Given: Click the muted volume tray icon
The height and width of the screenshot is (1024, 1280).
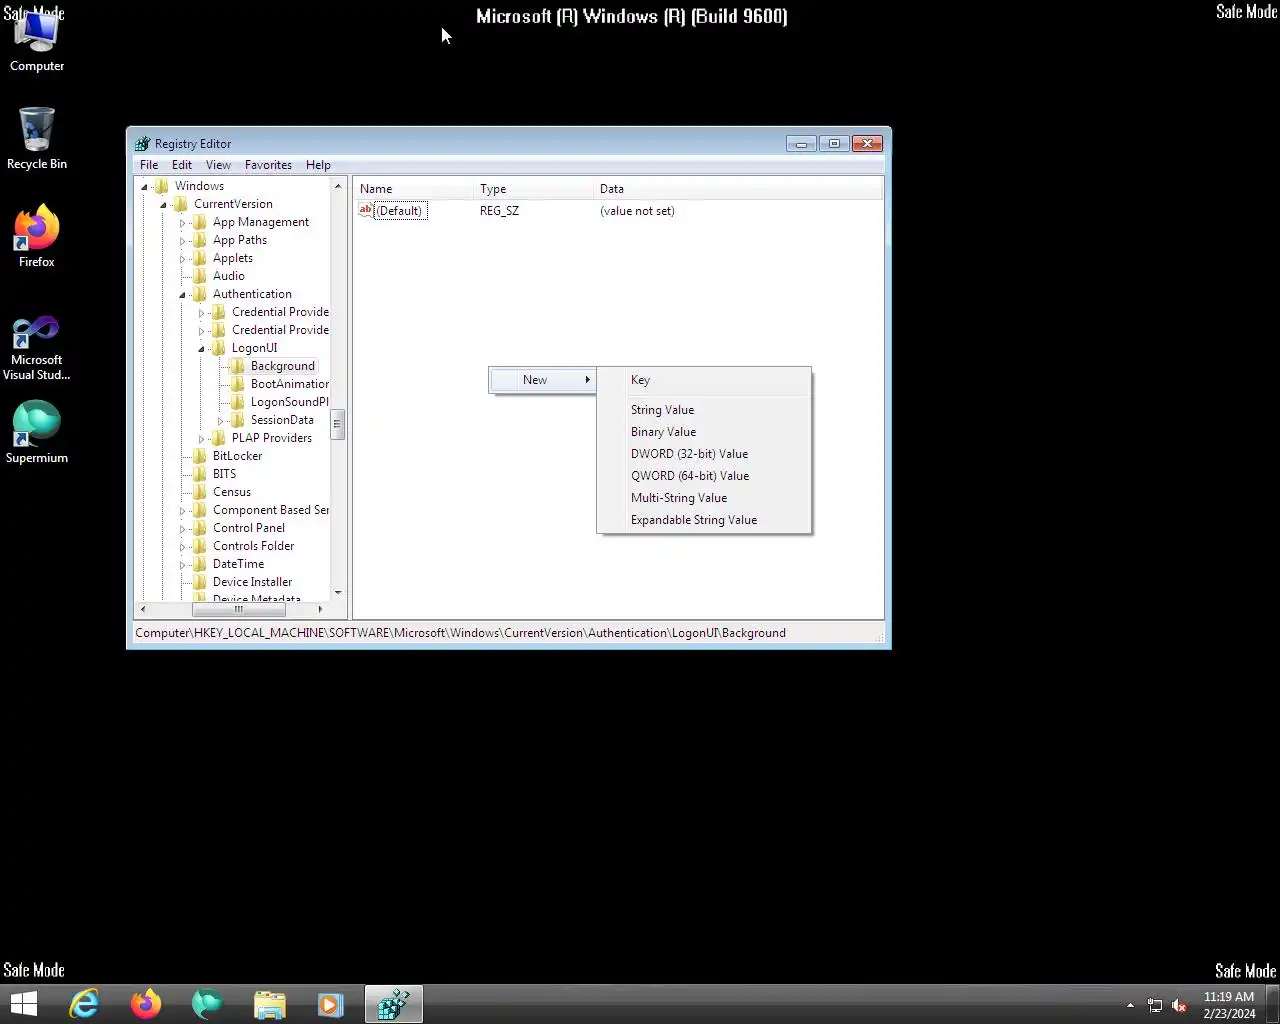Looking at the screenshot, I should pos(1179,1006).
